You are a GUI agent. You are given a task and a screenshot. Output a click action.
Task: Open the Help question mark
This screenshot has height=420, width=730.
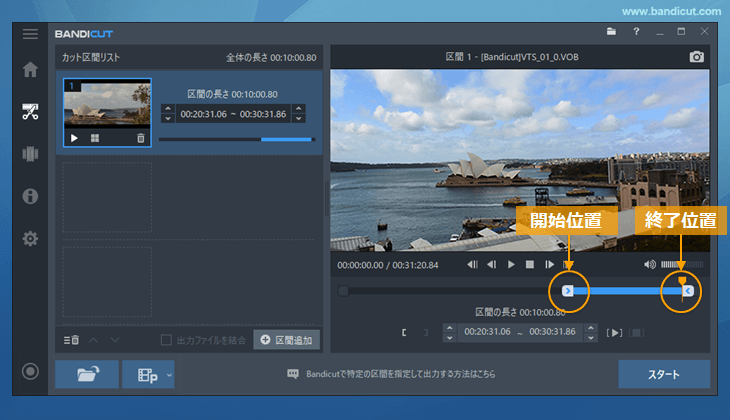636,32
